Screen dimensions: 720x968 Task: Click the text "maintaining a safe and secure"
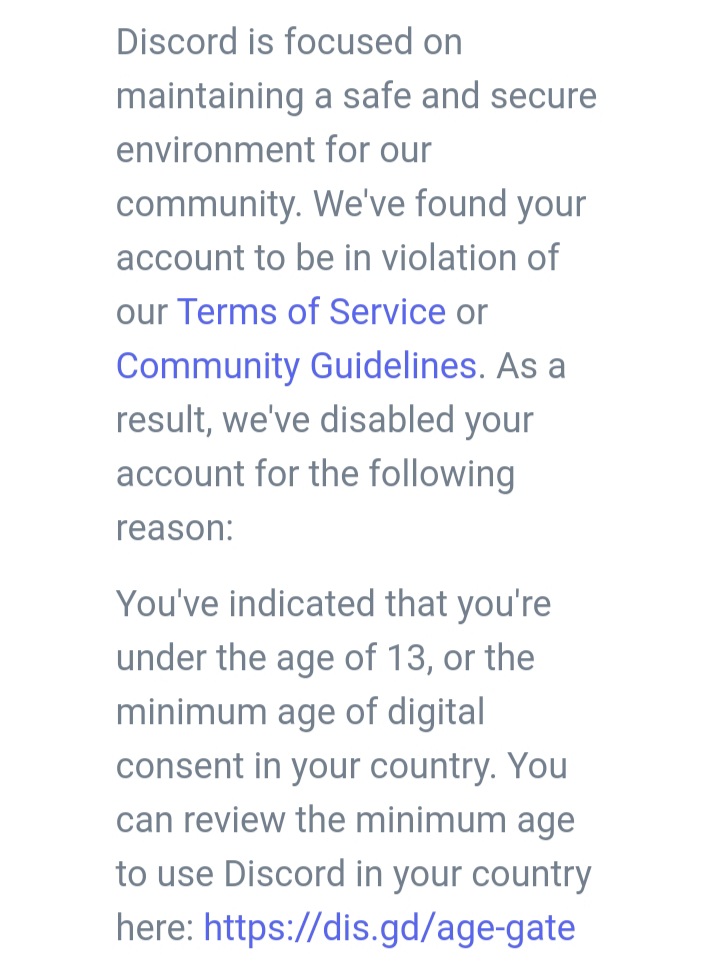click(x=356, y=96)
